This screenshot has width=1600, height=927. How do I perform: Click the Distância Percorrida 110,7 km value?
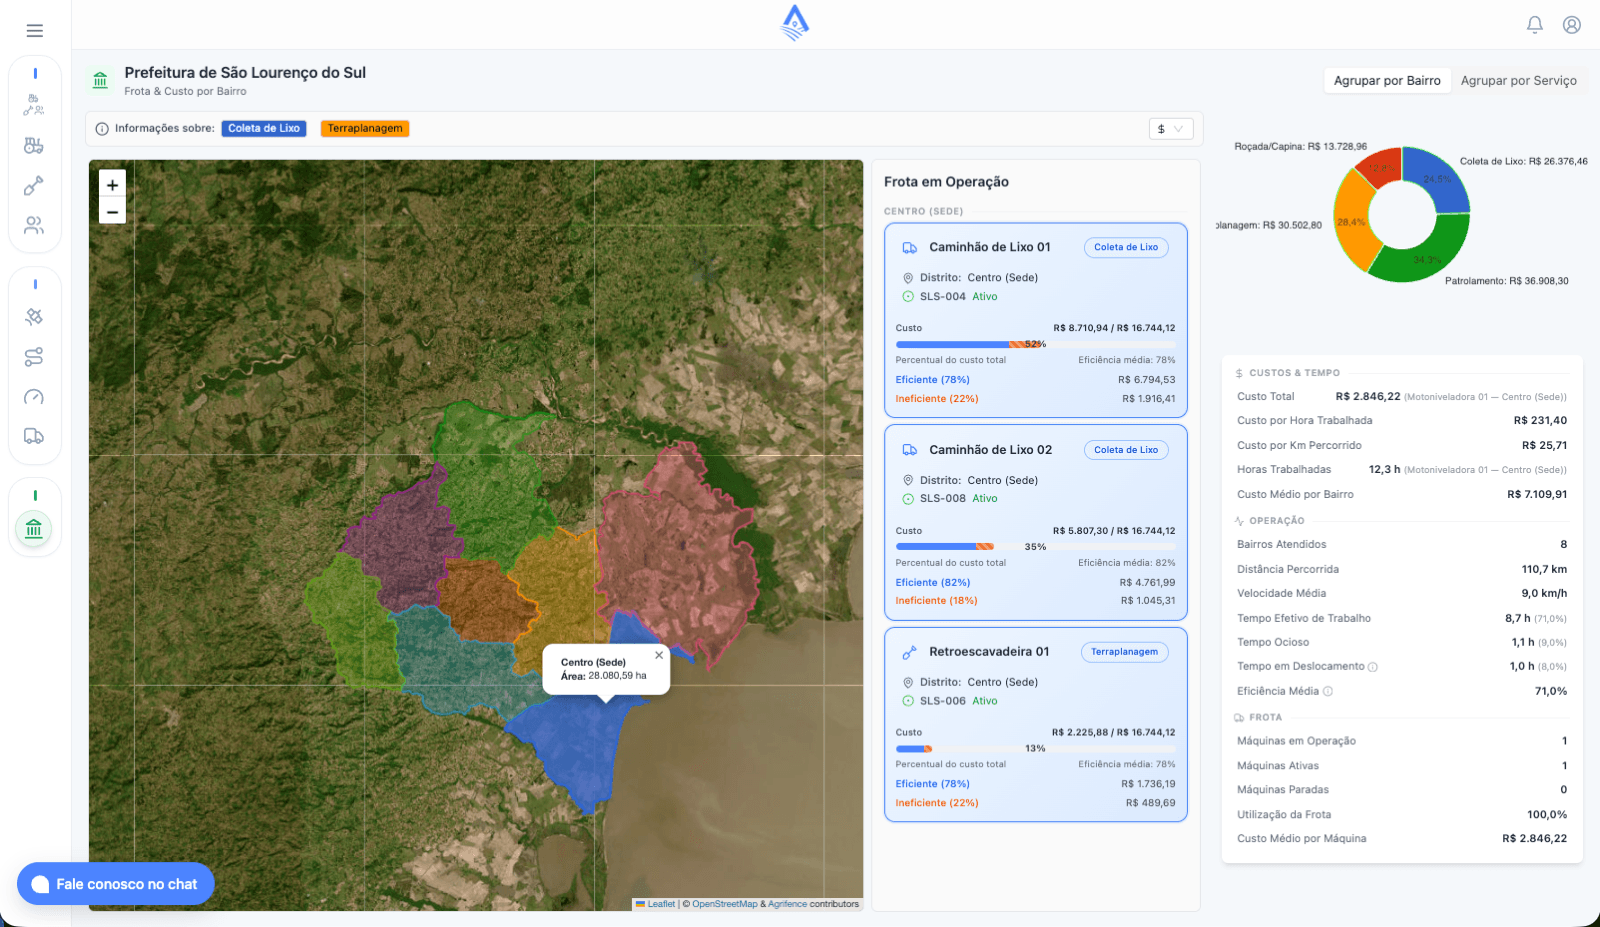(x=1544, y=570)
